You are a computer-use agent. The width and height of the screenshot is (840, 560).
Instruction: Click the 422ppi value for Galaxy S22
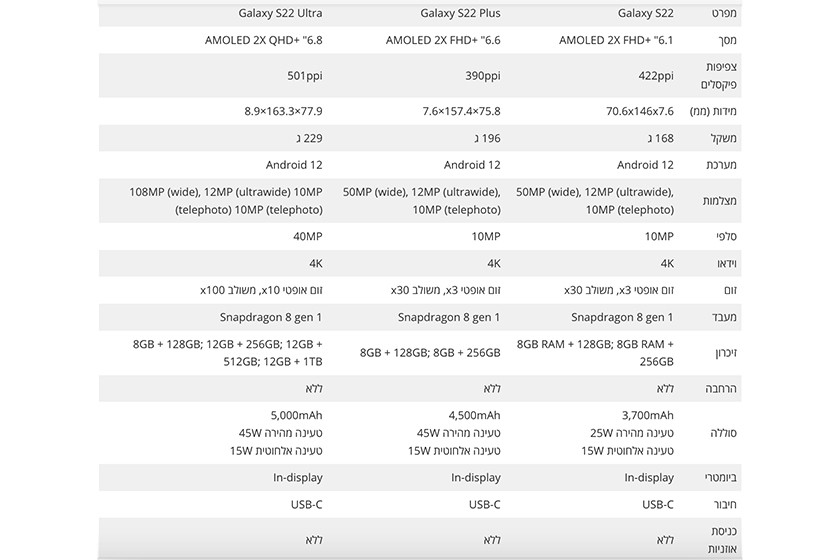pos(656,76)
